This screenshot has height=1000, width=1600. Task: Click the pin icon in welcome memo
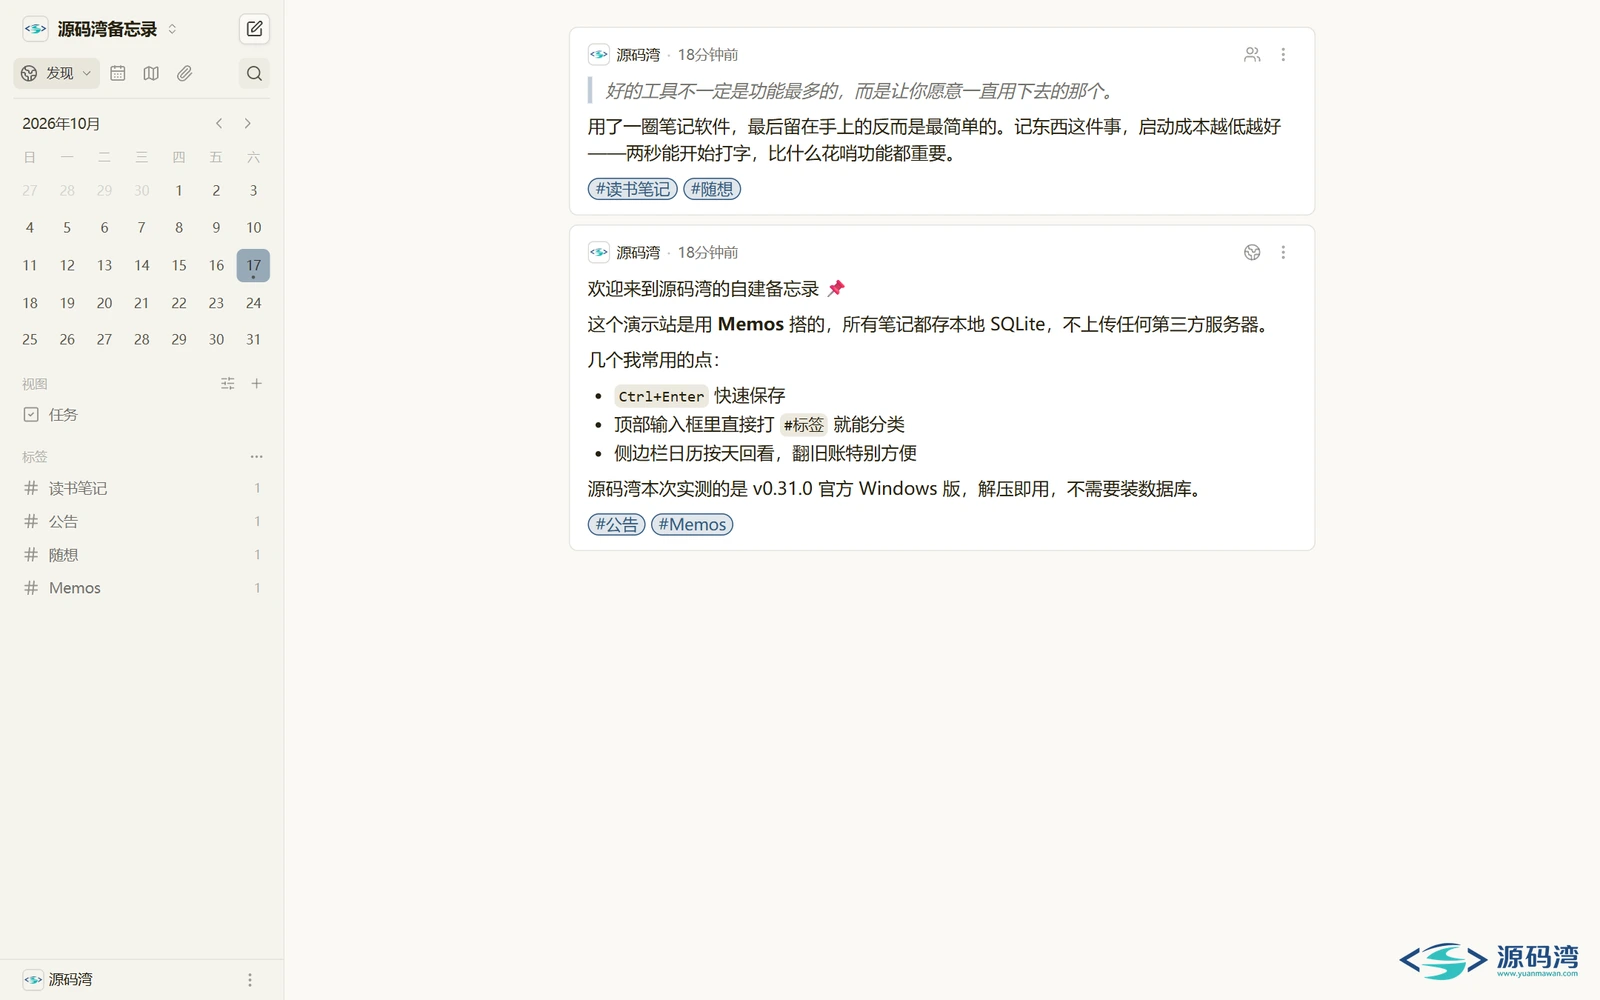click(x=836, y=289)
